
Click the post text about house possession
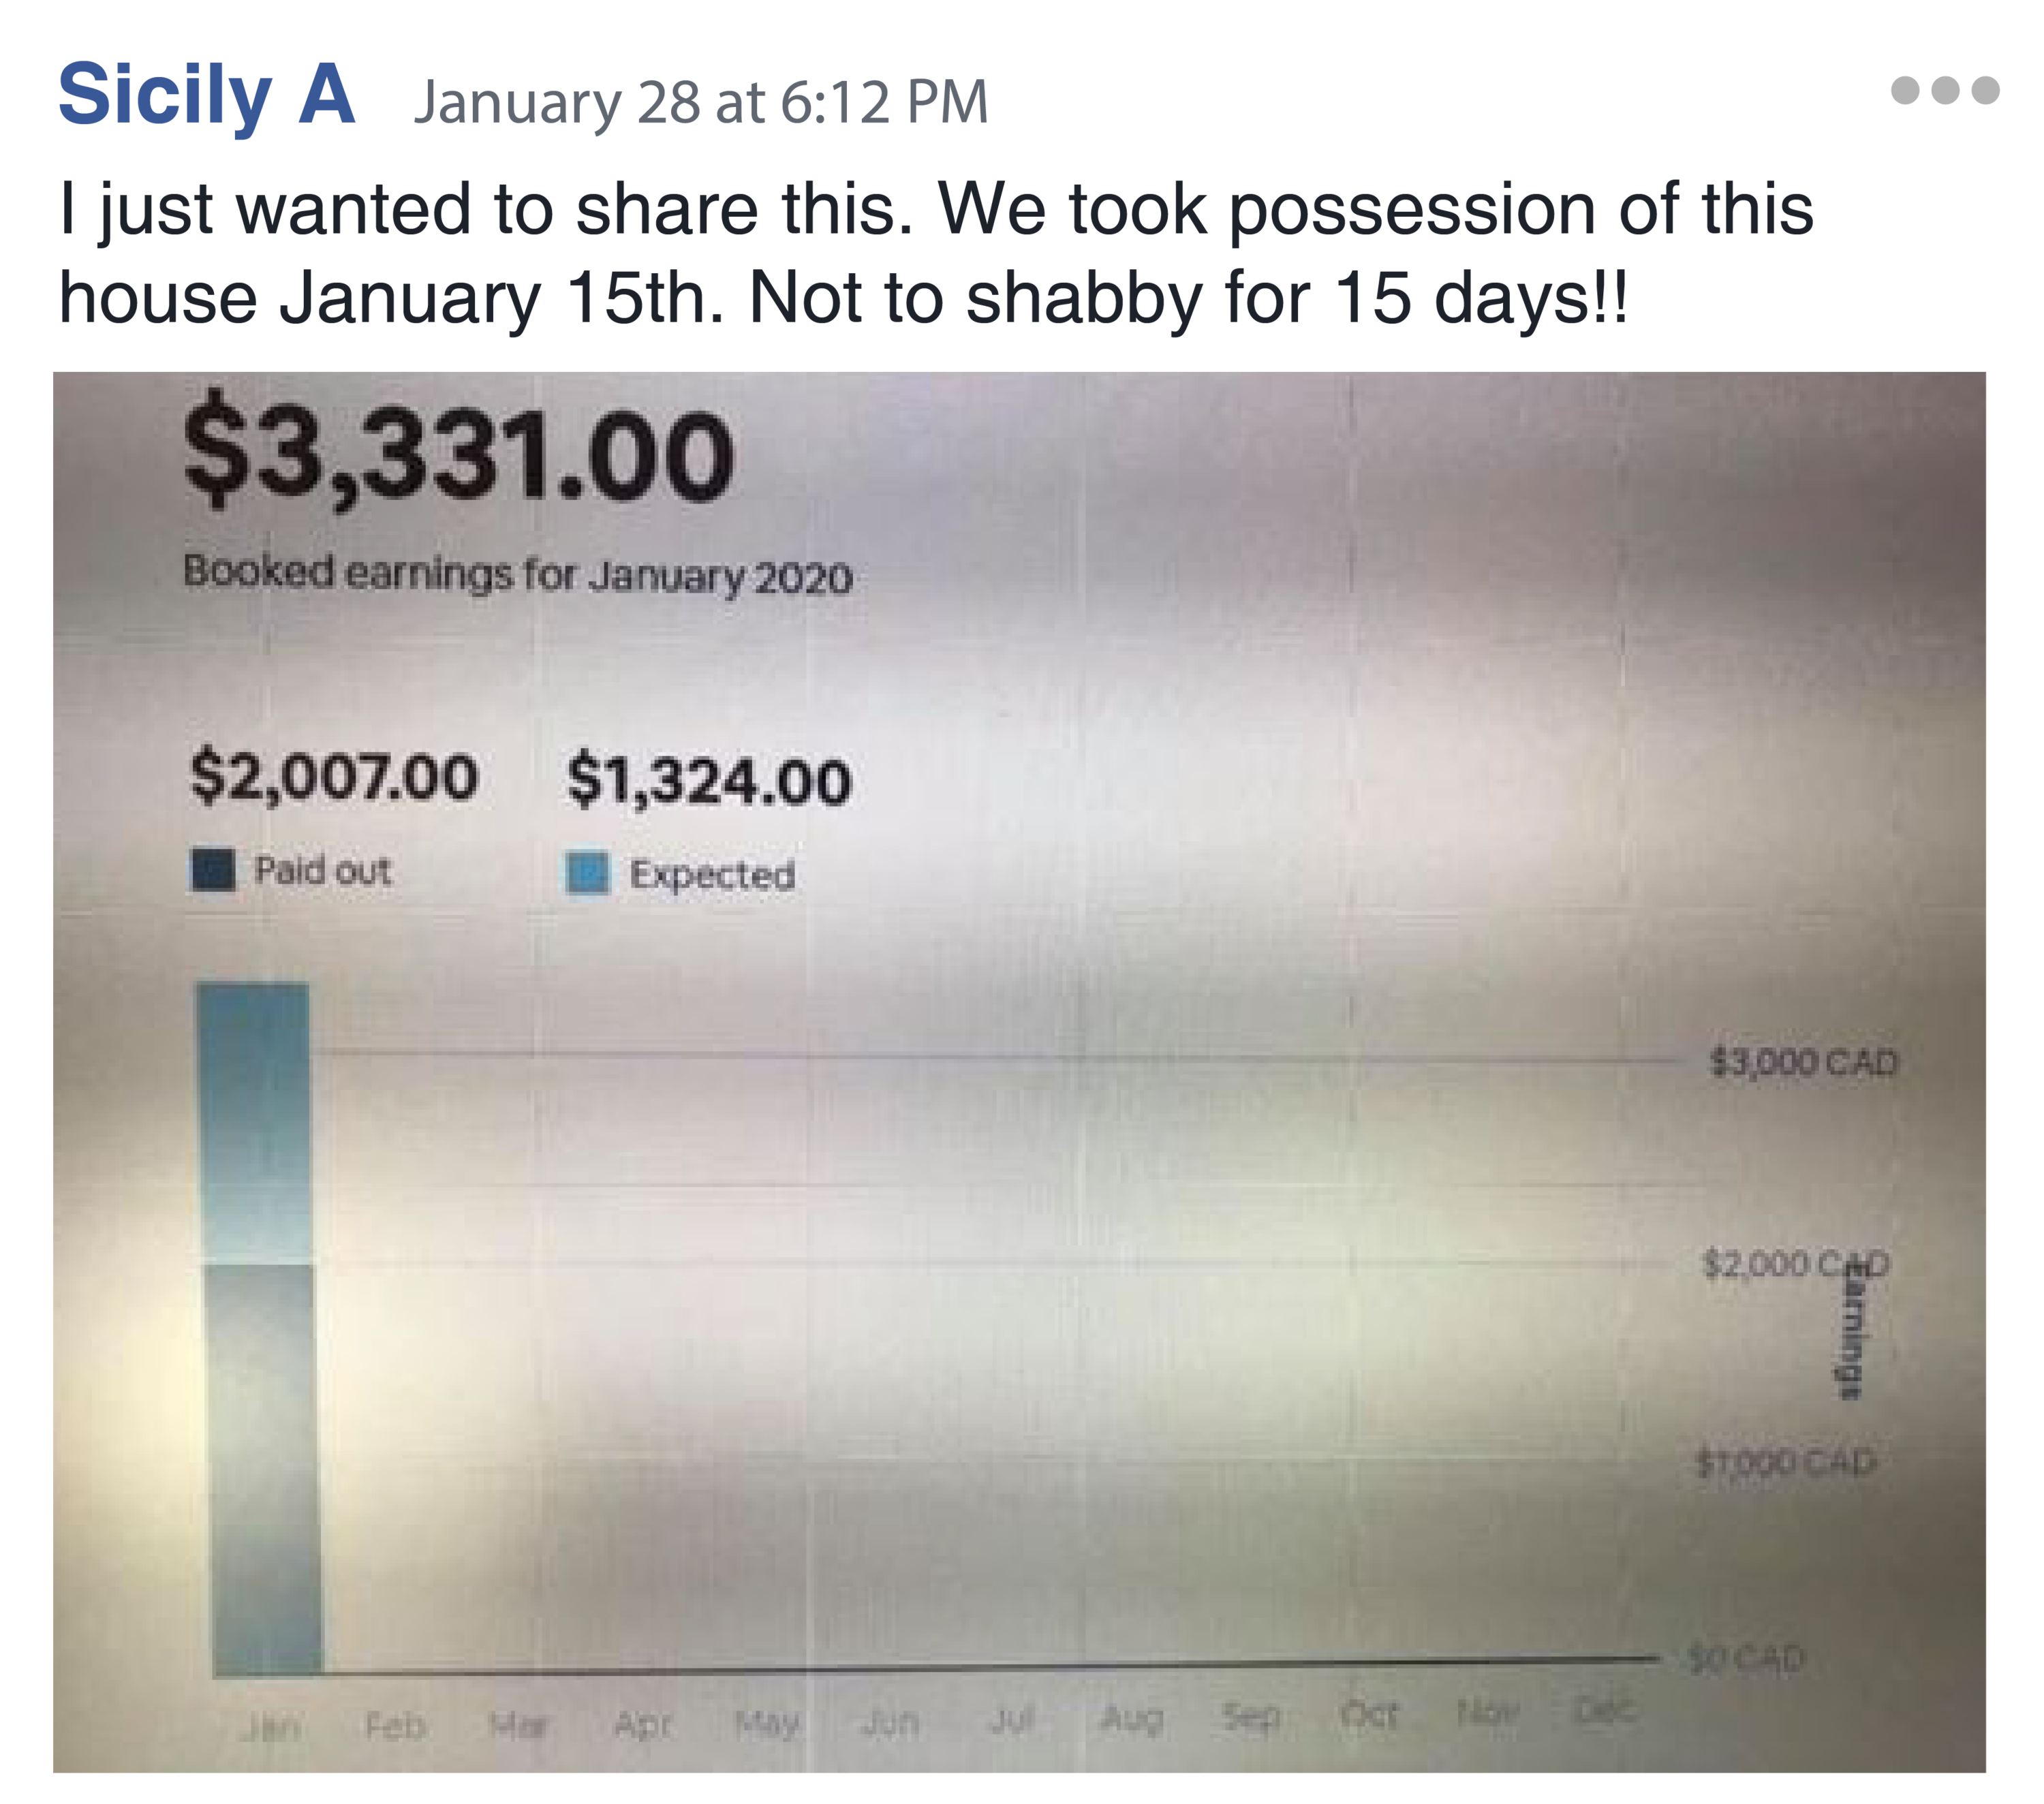pyautogui.click(x=935, y=253)
